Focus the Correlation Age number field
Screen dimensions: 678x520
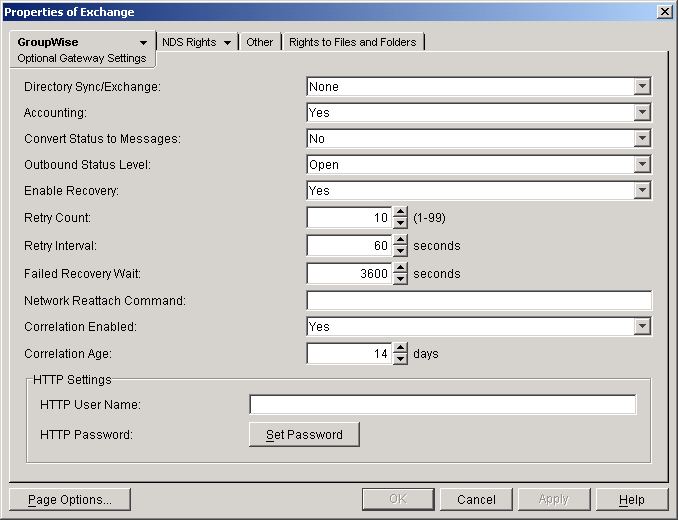(x=349, y=354)
